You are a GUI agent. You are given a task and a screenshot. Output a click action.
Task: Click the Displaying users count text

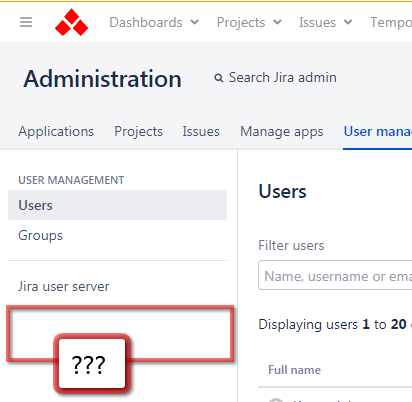pos(335,325)
